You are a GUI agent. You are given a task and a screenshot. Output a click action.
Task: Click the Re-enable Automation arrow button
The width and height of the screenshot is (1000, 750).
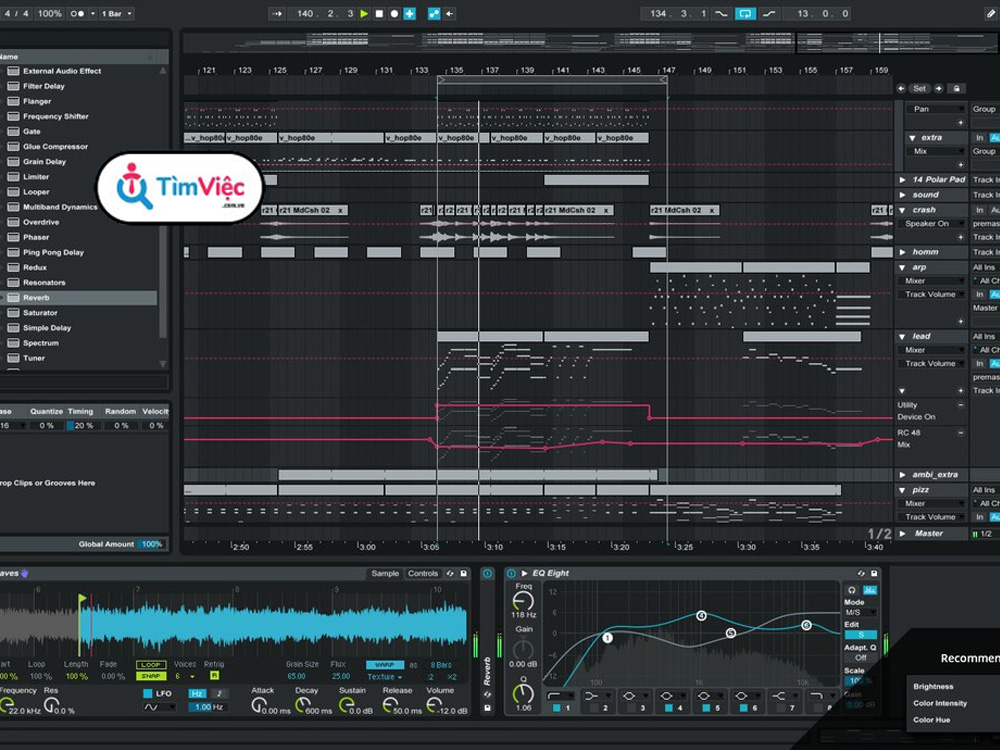point(450,13)
